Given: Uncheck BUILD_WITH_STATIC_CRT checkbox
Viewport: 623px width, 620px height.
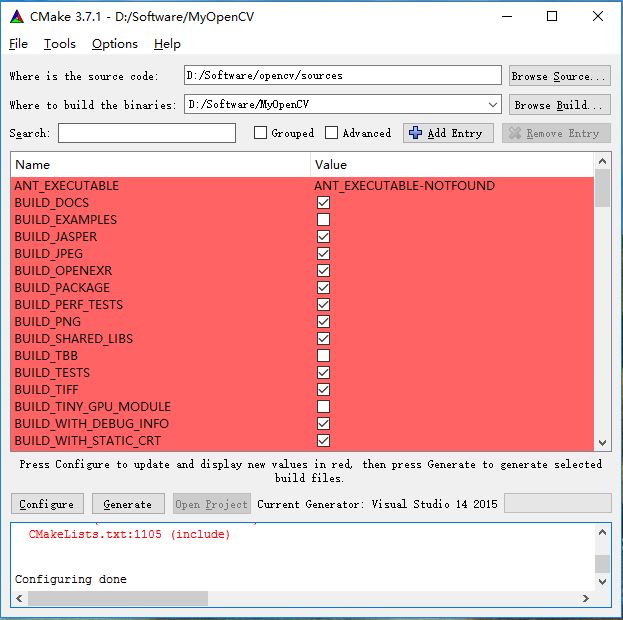Looking at the screenshot, I should [323, 440].
